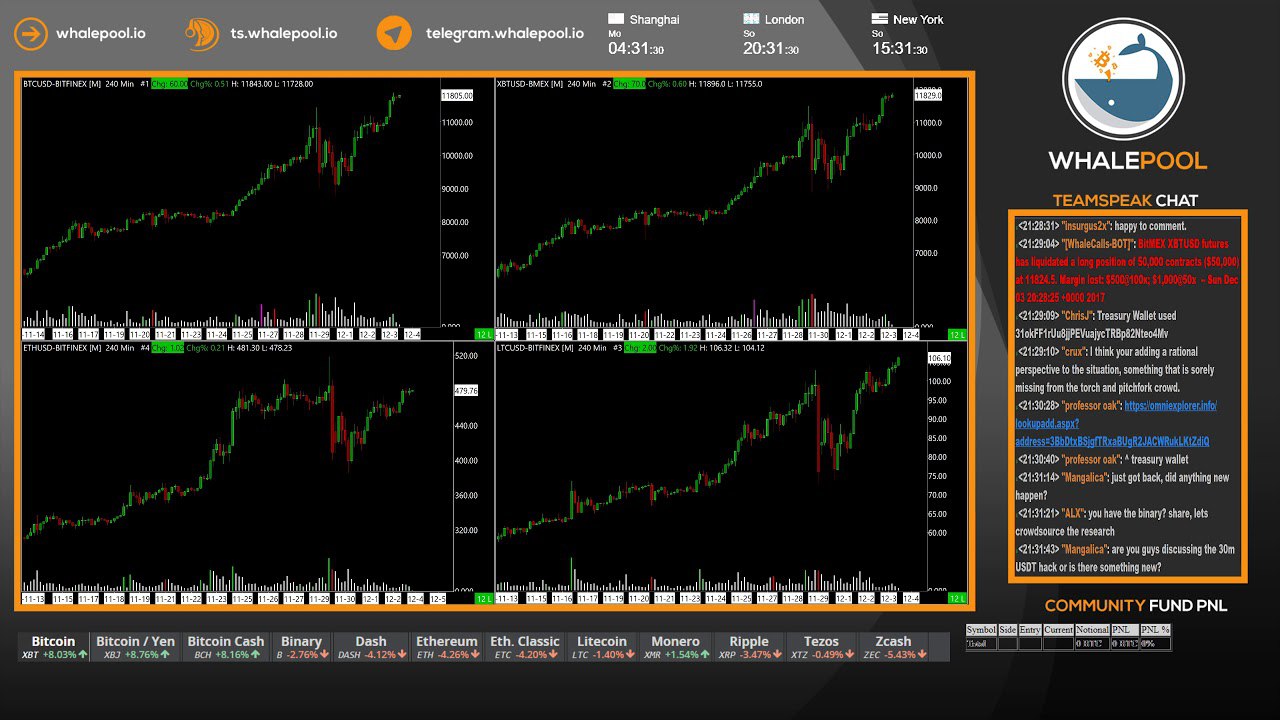Click Mangalica's 'just got back' message

click(x=1122, y=486)
